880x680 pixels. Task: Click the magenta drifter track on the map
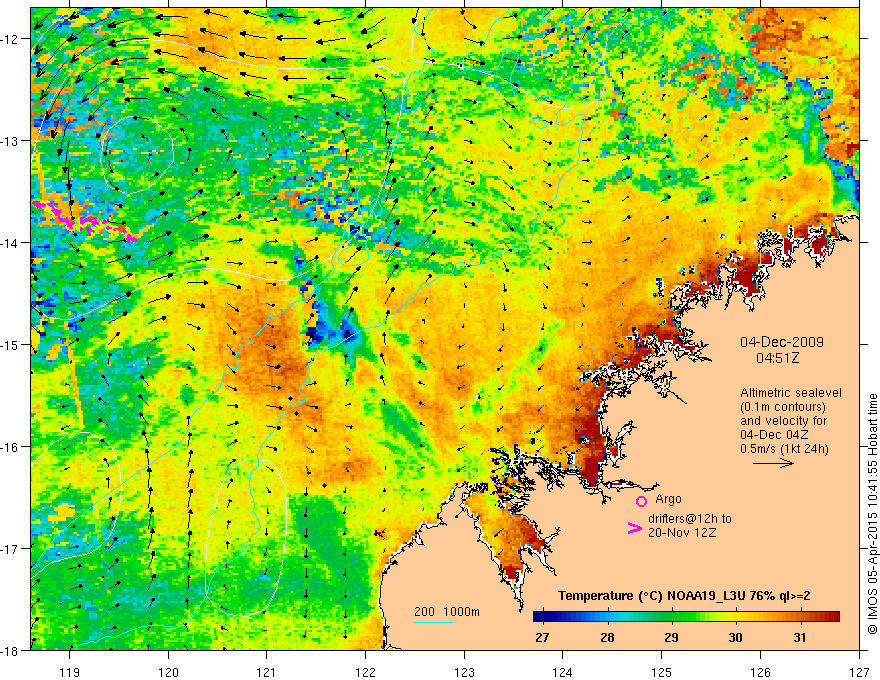(84, 221)
